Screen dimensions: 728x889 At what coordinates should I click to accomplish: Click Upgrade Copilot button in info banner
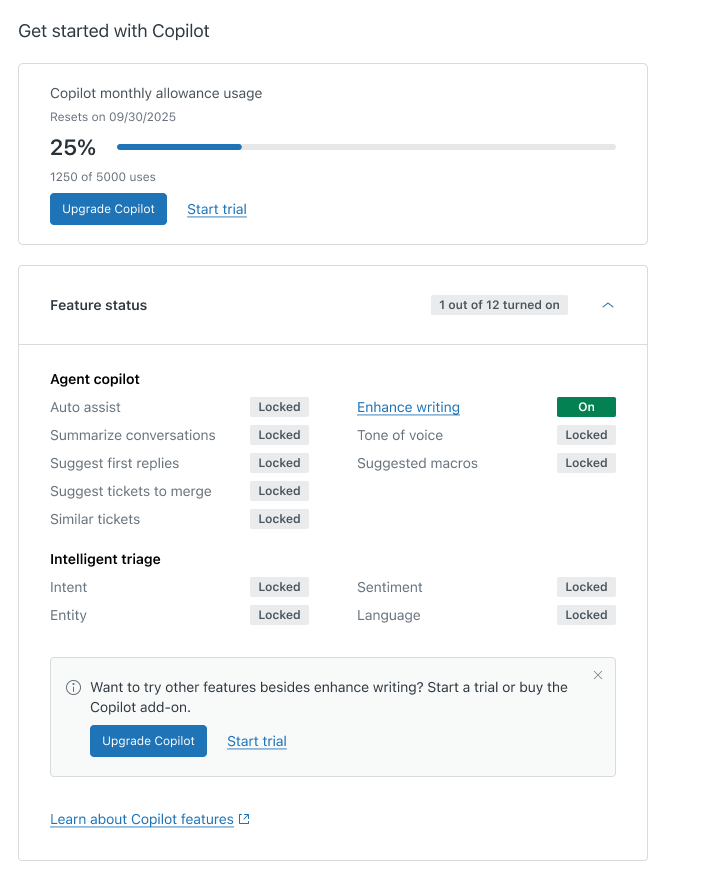pyautogui.click(x=148, y=741)
